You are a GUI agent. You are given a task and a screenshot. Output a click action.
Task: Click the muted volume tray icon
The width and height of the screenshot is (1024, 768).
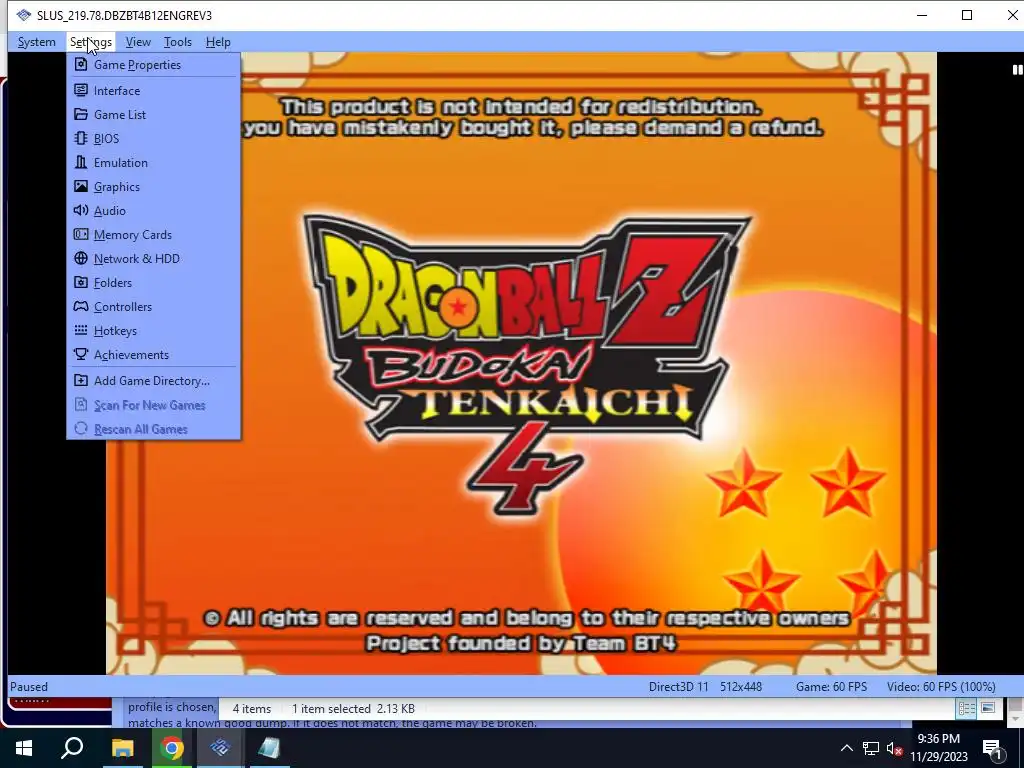[x=894, y=748]
